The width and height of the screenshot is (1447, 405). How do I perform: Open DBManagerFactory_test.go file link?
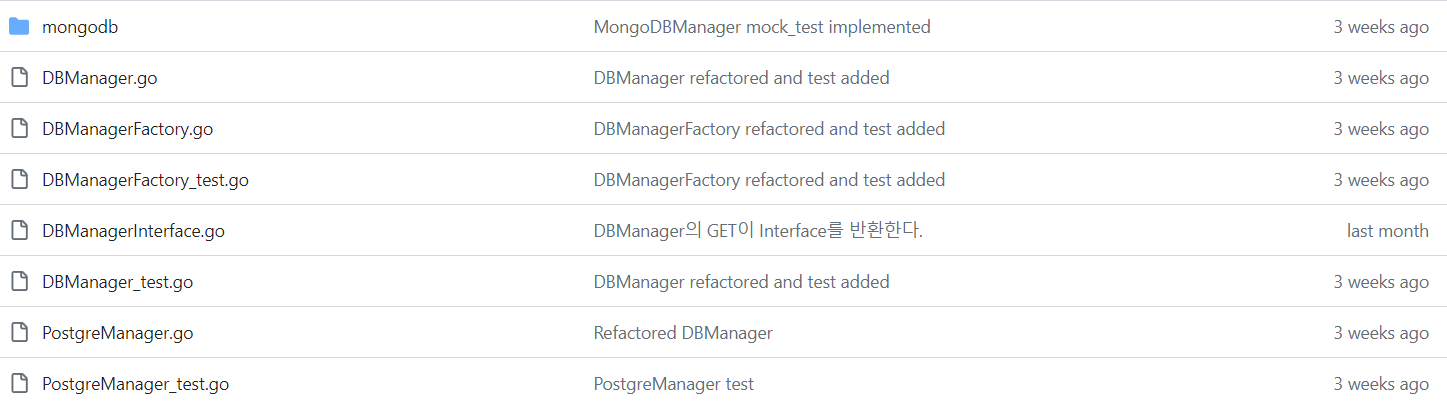[145, 180]
